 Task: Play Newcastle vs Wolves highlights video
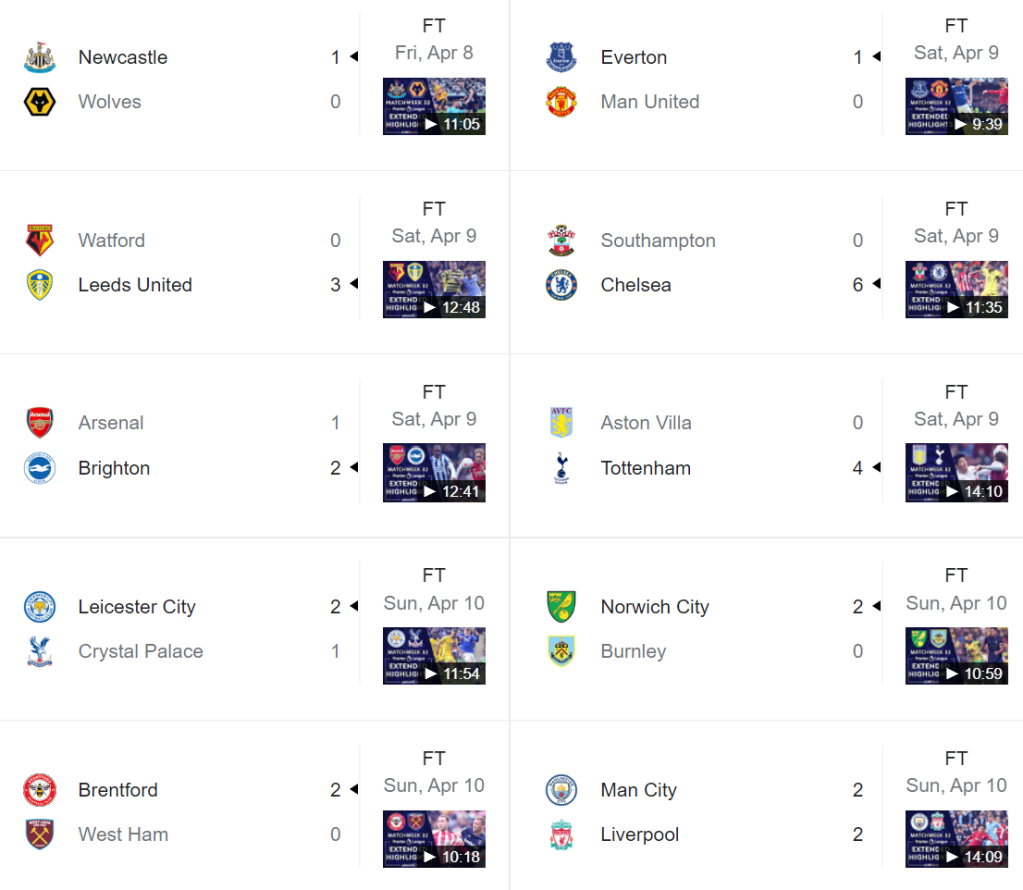coord(434,106)
